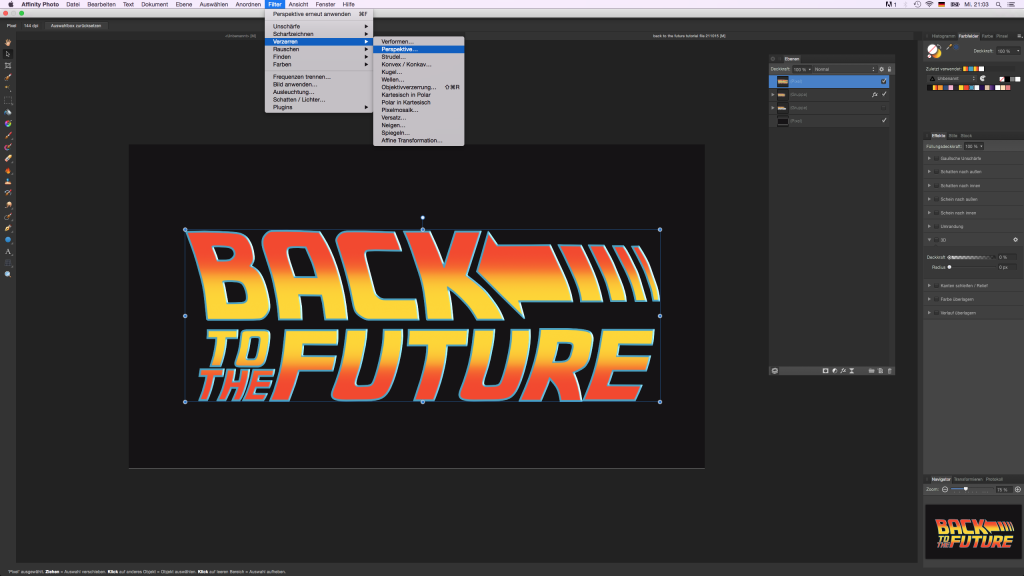
Task: Click the Navigator preview thumbnail
Action: click(973, 532)
